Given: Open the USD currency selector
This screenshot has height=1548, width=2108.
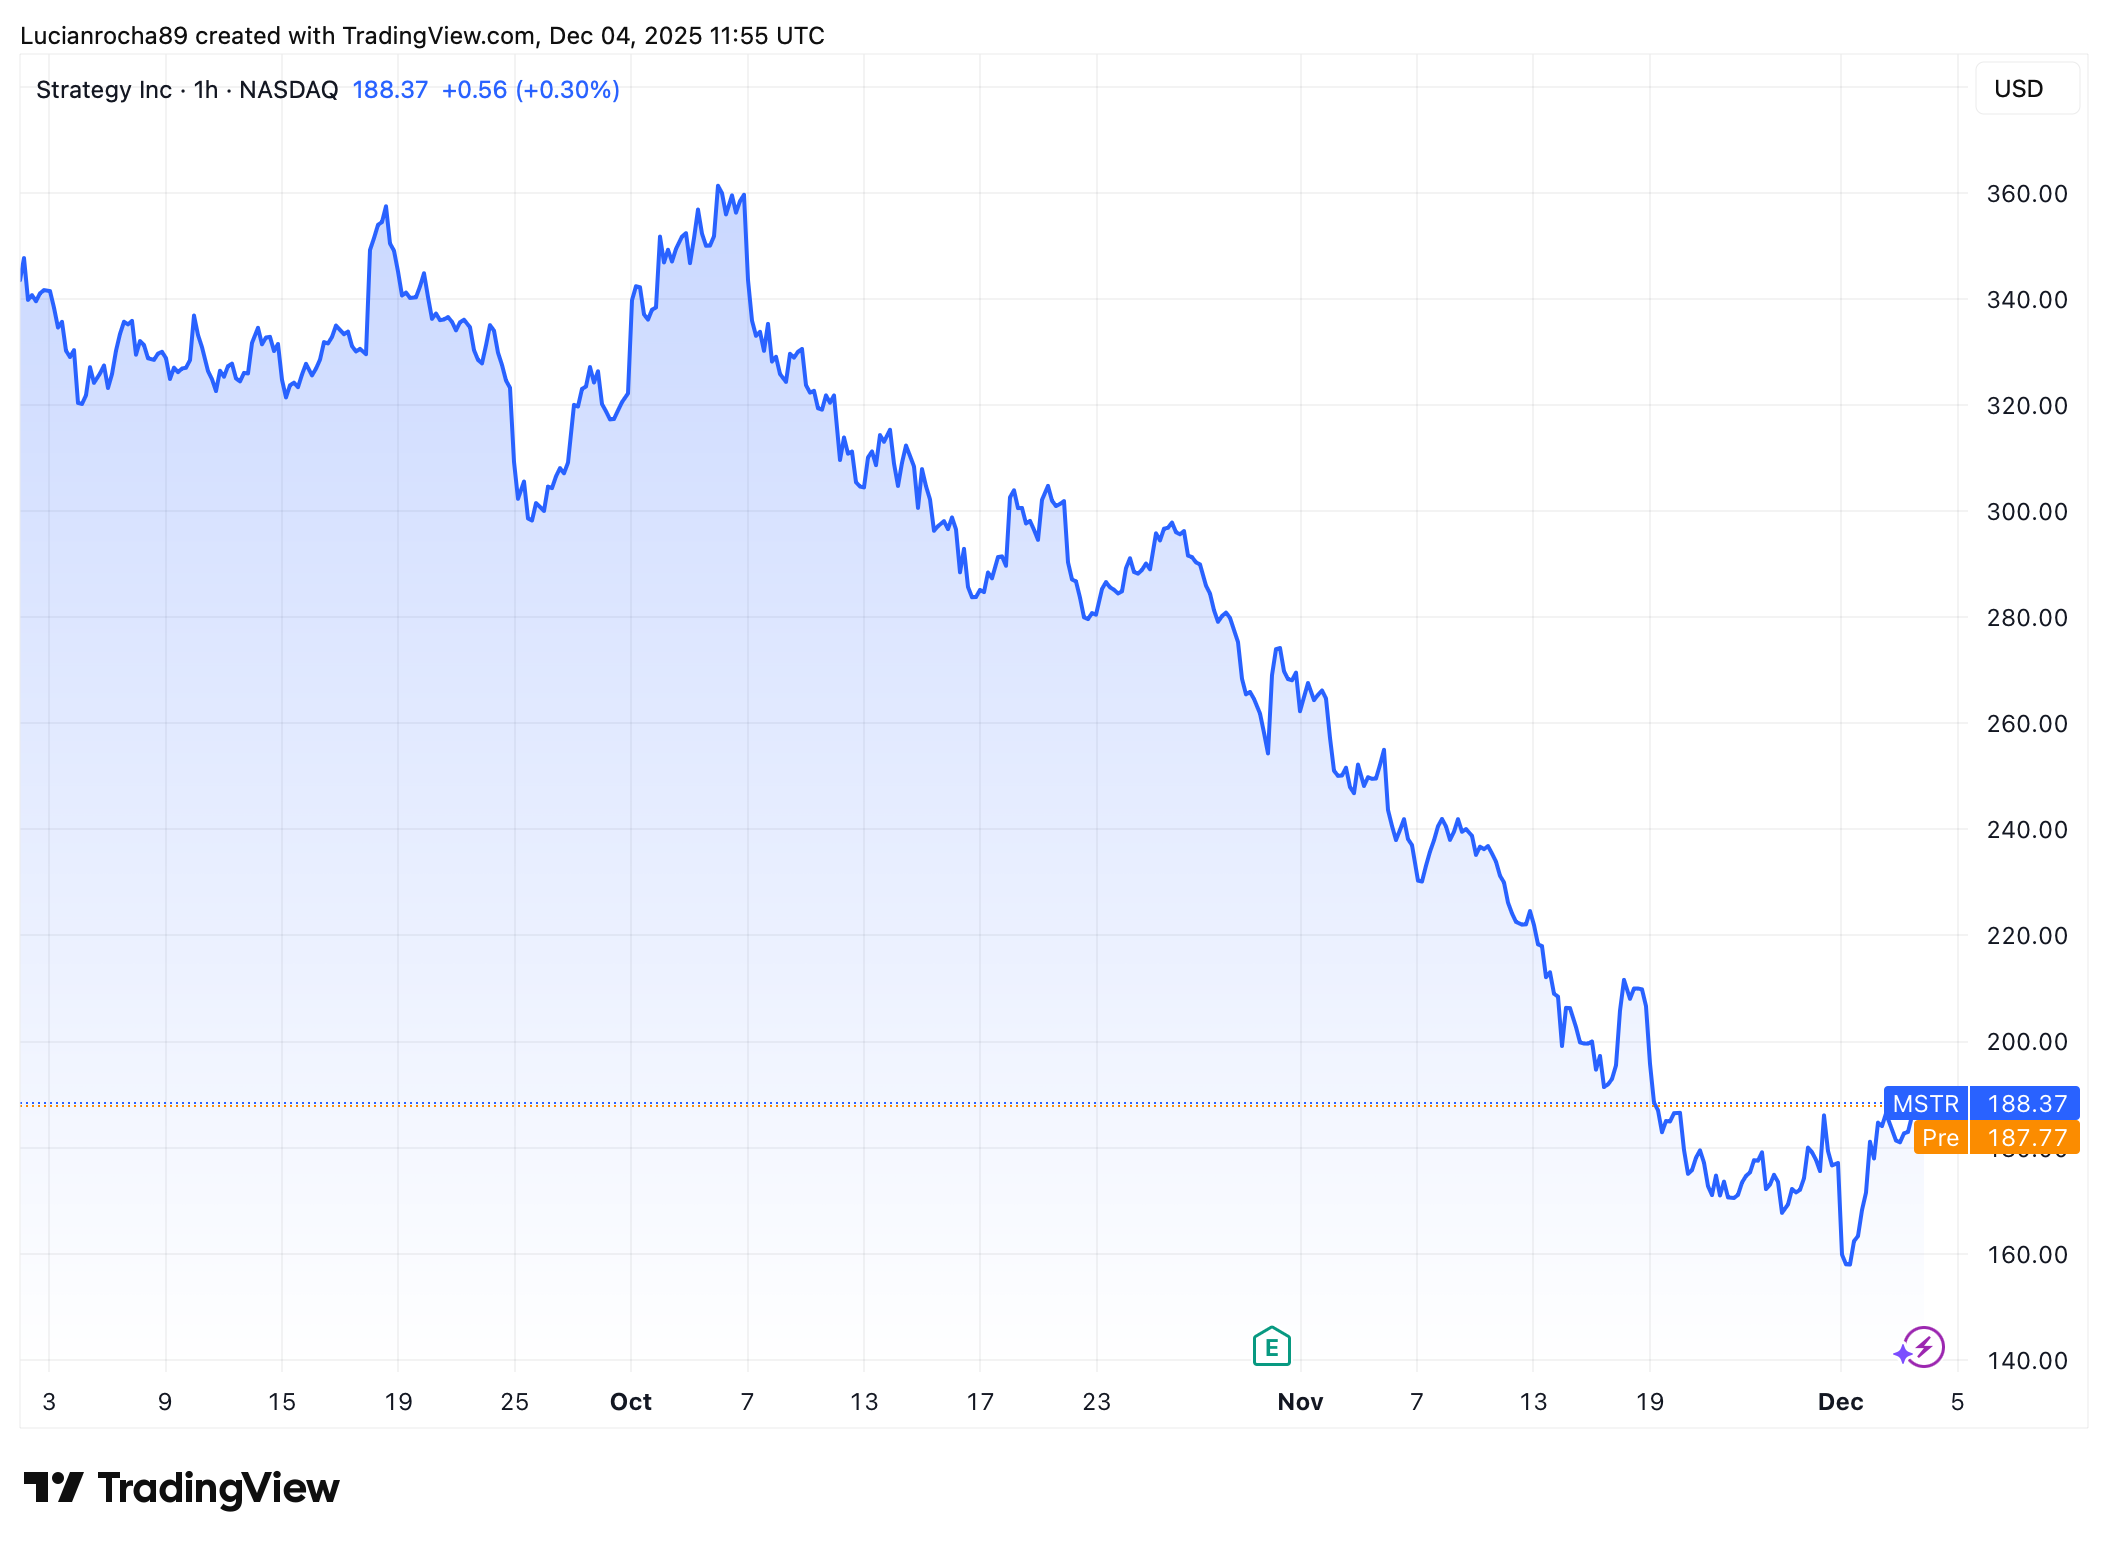Looking at the screenshot, I should point(2025,89).
